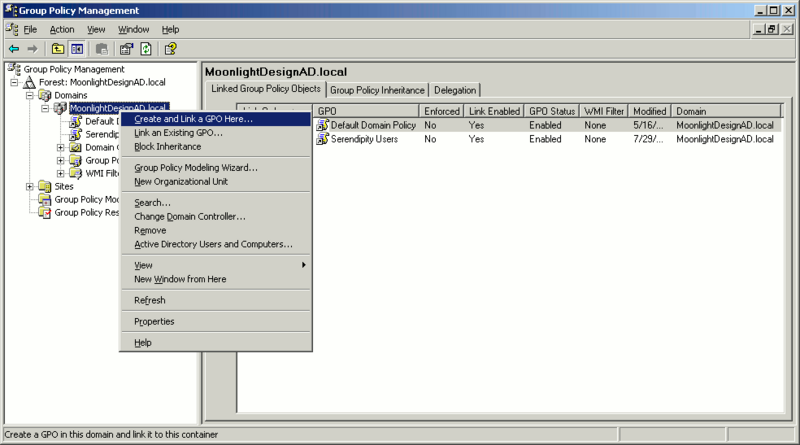This screenshot has width=800, height=445.
Task: Collapse the MoonlightDesignAD.local domain node
Action: 45,108
